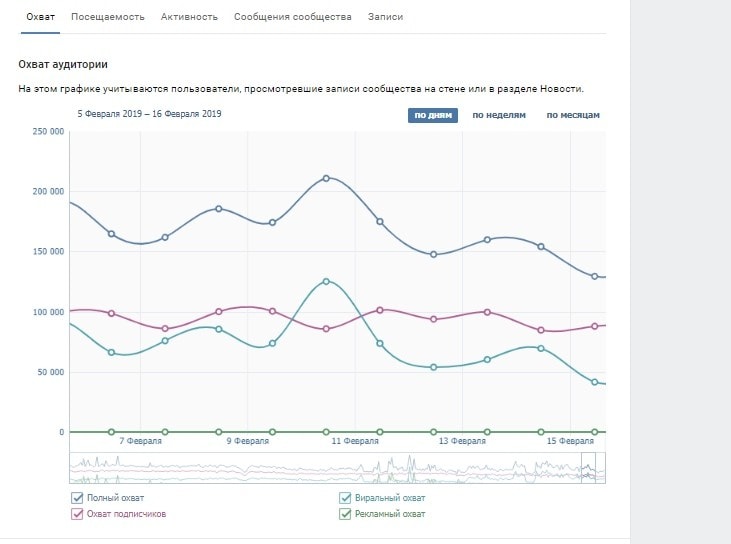Click the last purple Охват подписчиков point
The width and height of the screenshot is (731, 544).
[595, 326]
